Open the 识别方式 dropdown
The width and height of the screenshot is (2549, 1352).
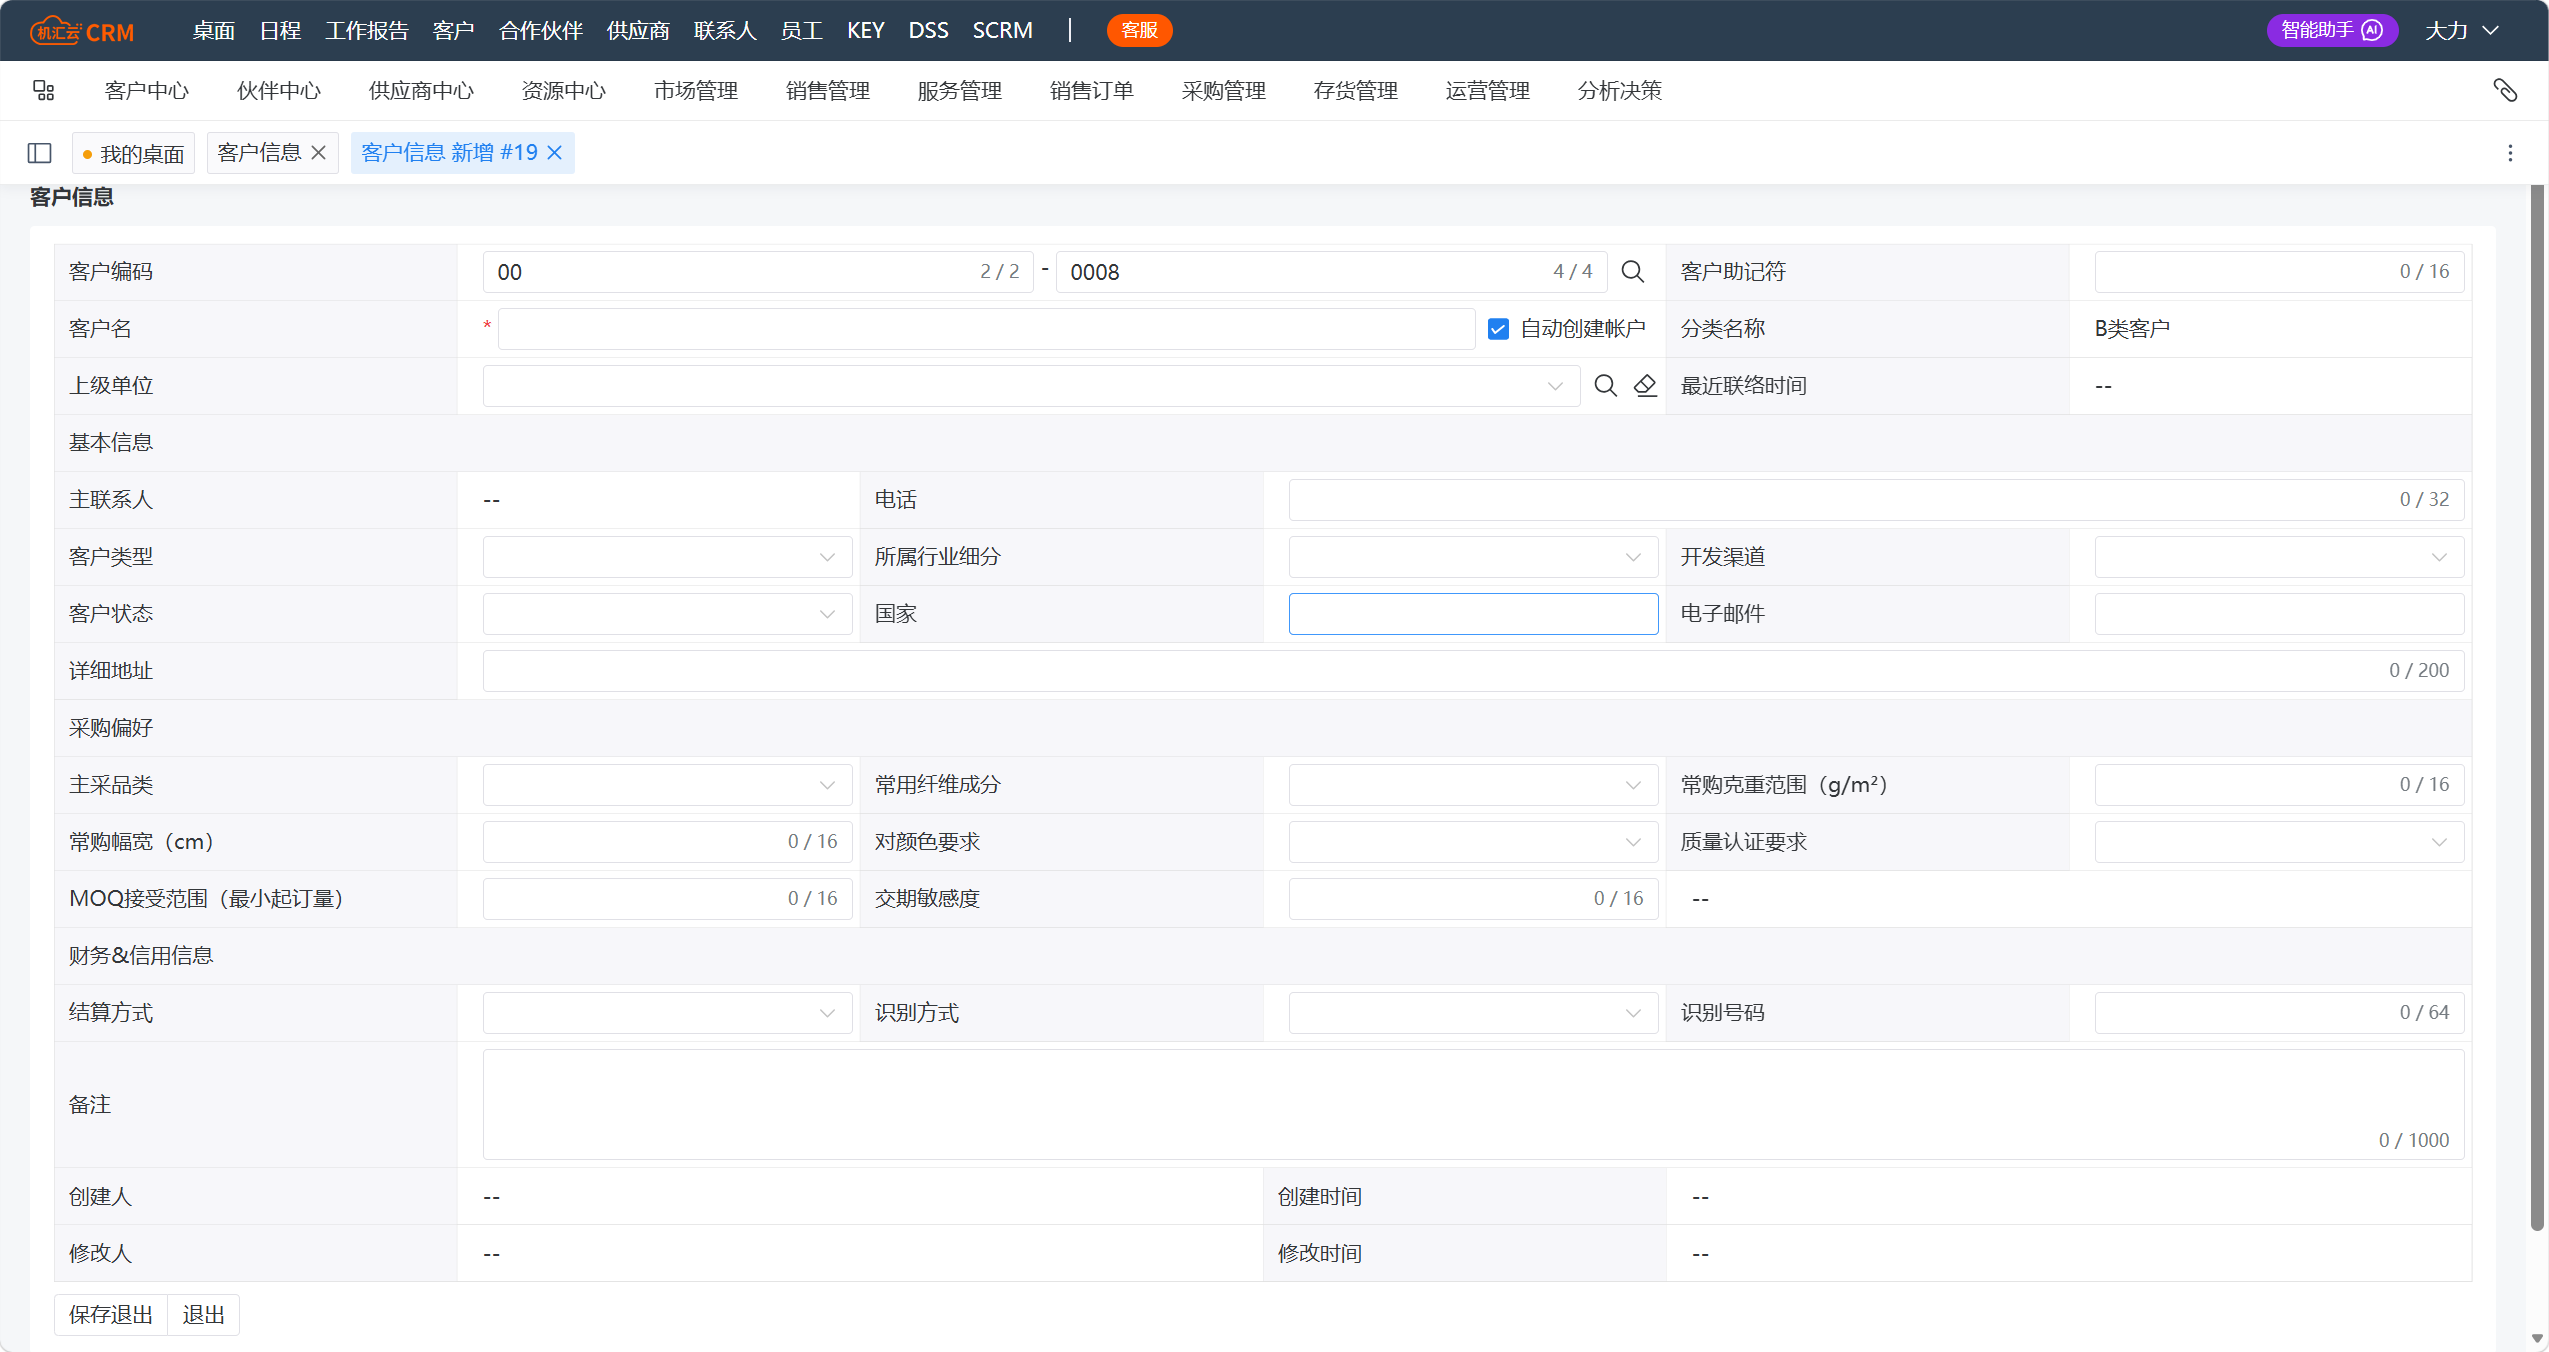(x=1473, y=1013)
